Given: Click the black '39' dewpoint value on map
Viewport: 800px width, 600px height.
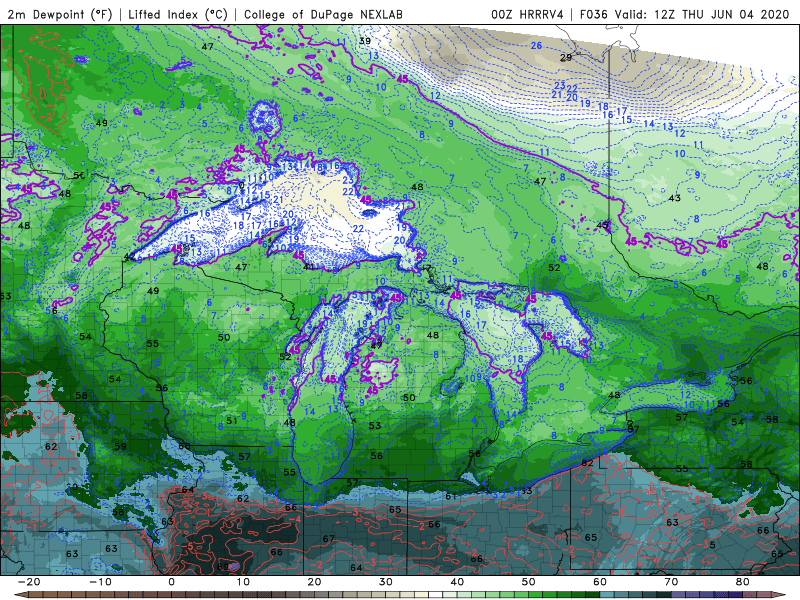Looking at the screenshot, I should tap(365, 41).
